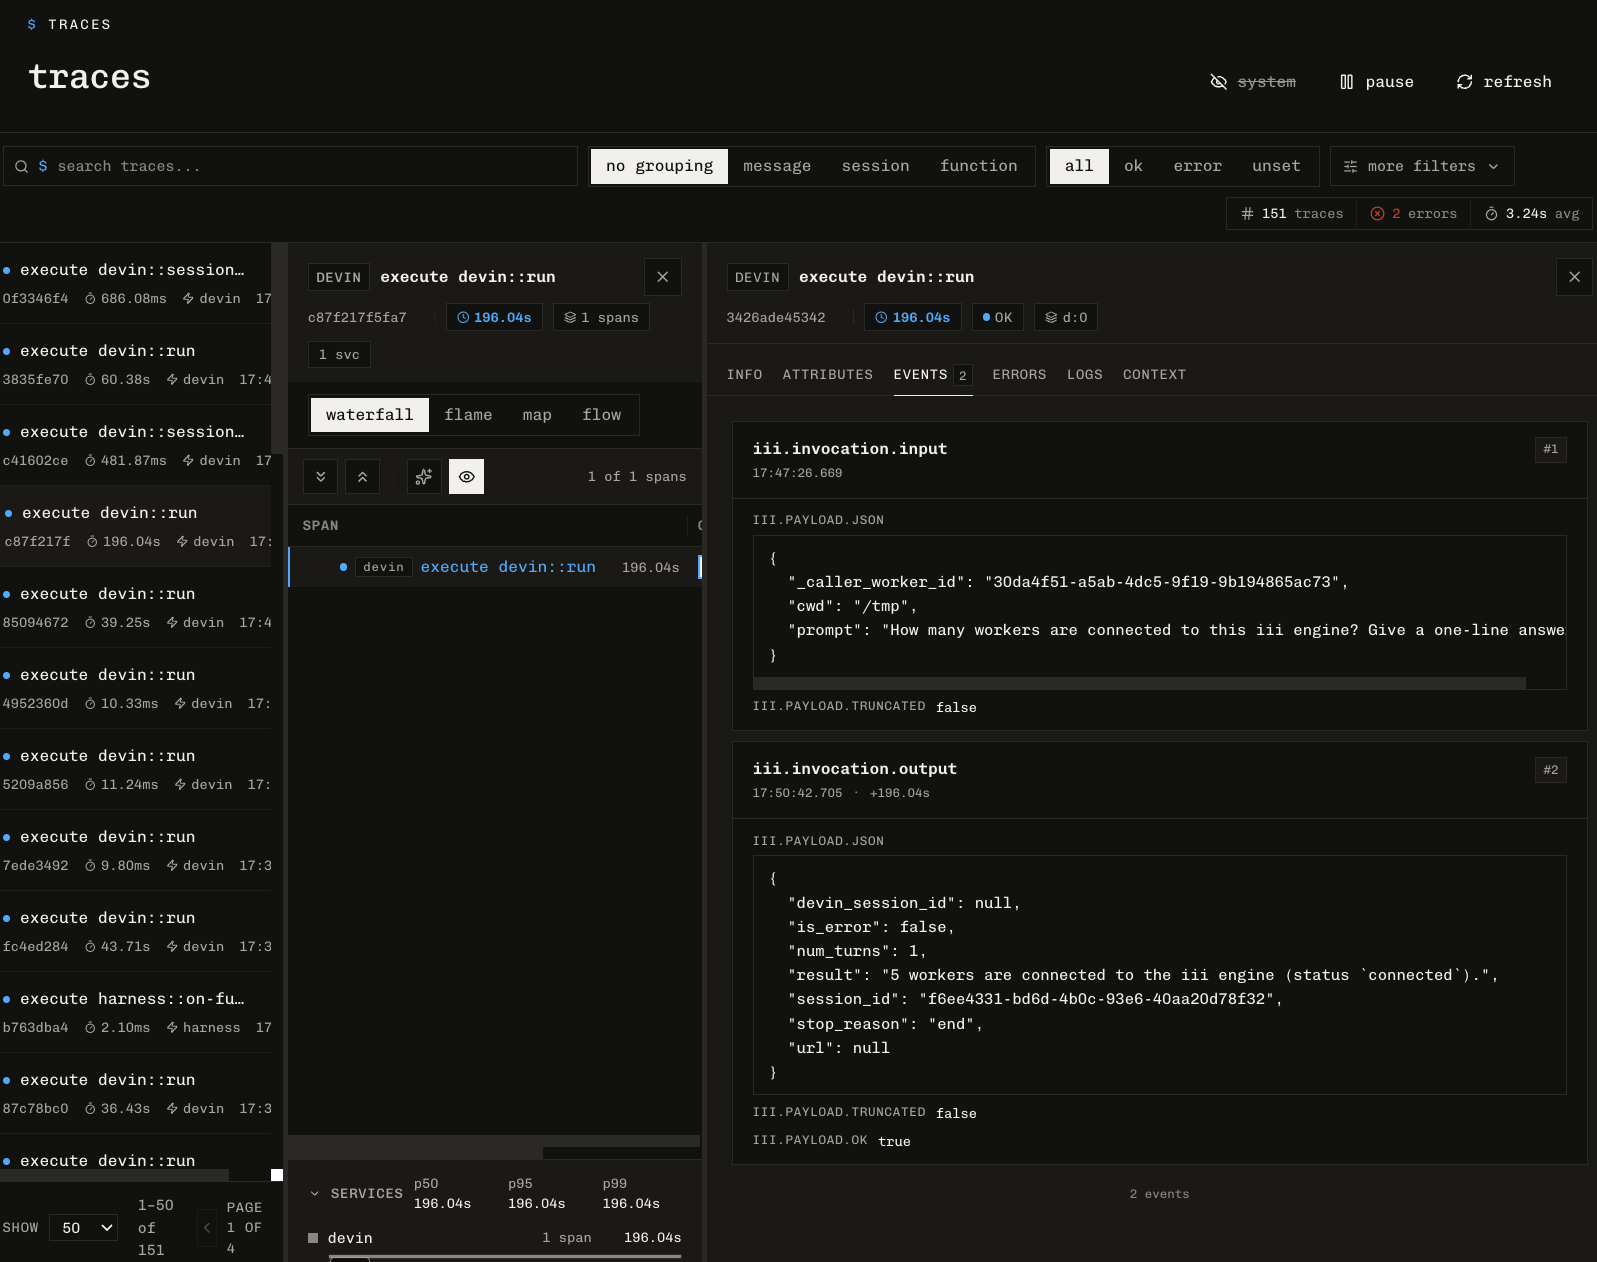This screenshot has width=1597, height=1262.
Task: Open trace 5209a856 lasting 11.24ms
Action: (x=136, y=769)
